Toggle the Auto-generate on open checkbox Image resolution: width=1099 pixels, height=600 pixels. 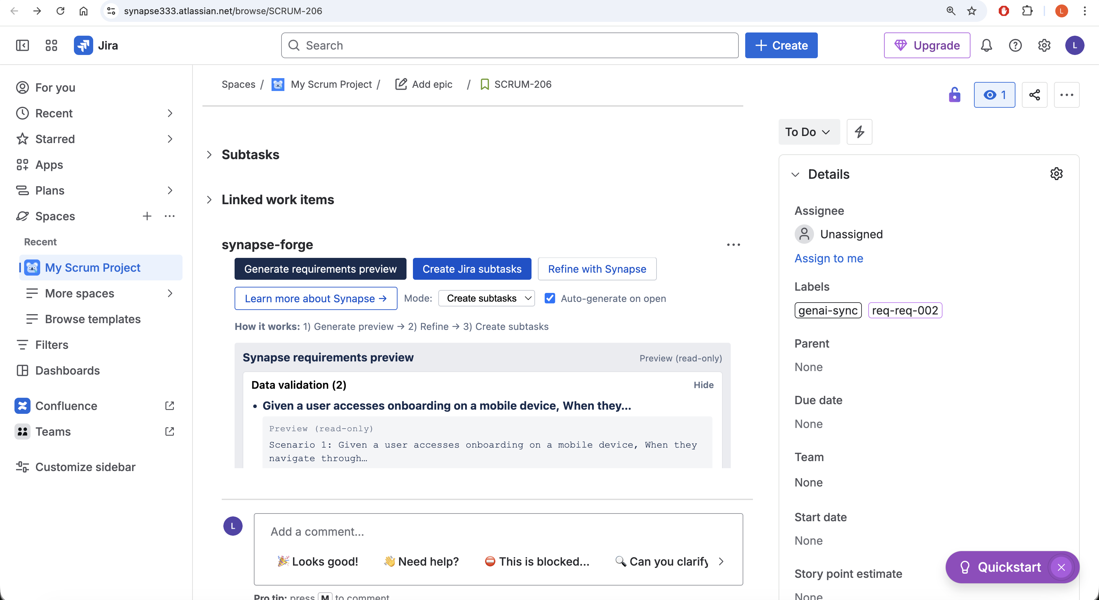tap(550, 298)
